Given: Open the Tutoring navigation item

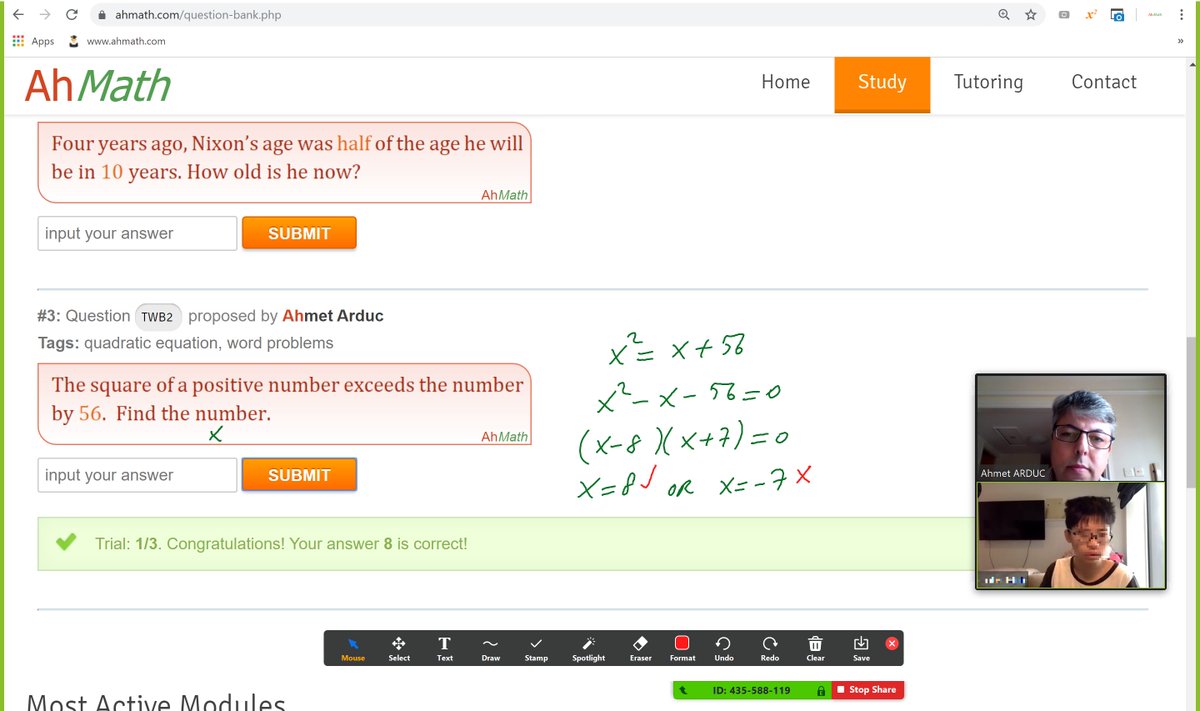Looking at the screenshot, I should 988,83.
